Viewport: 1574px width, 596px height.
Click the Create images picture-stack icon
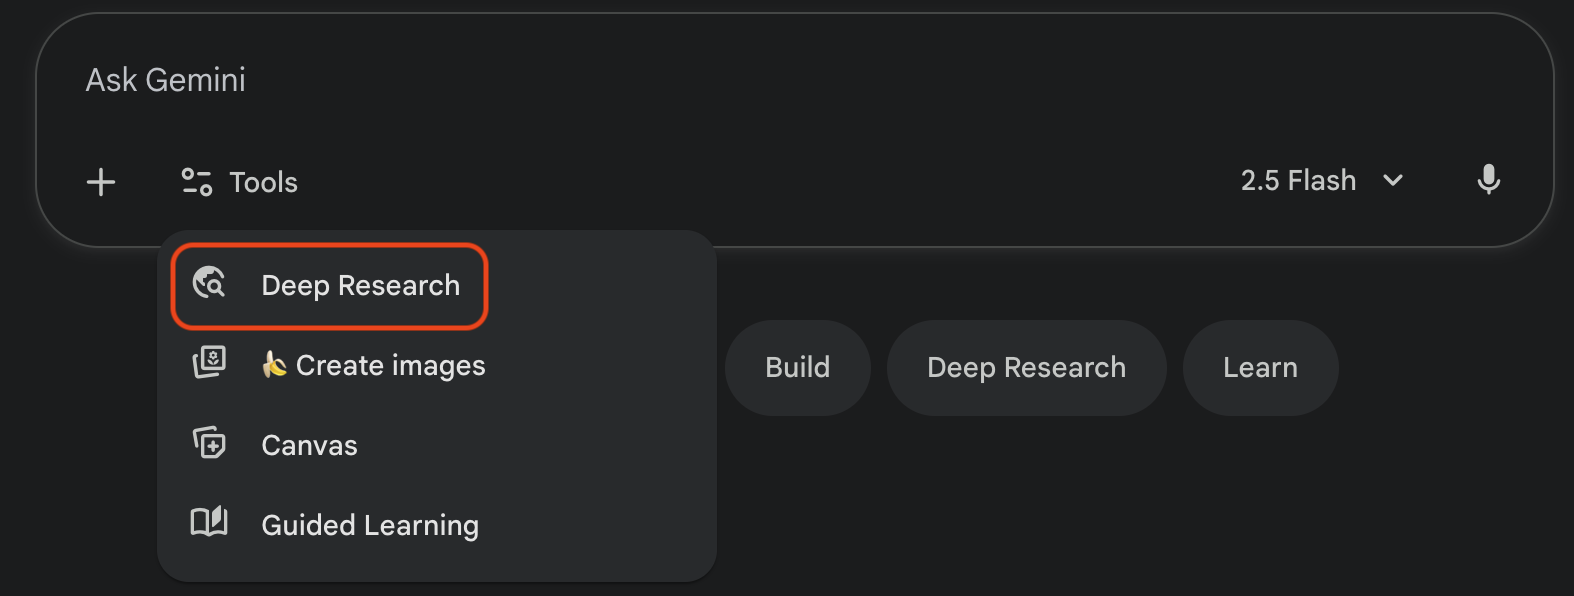(x=209, y=362)
